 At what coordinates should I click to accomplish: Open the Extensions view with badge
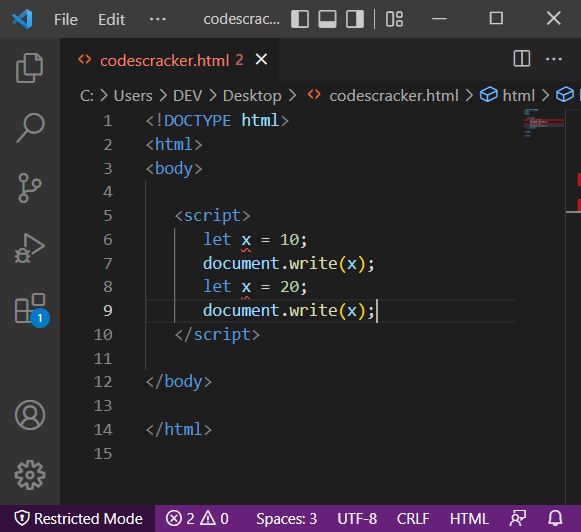coord(31,310)
